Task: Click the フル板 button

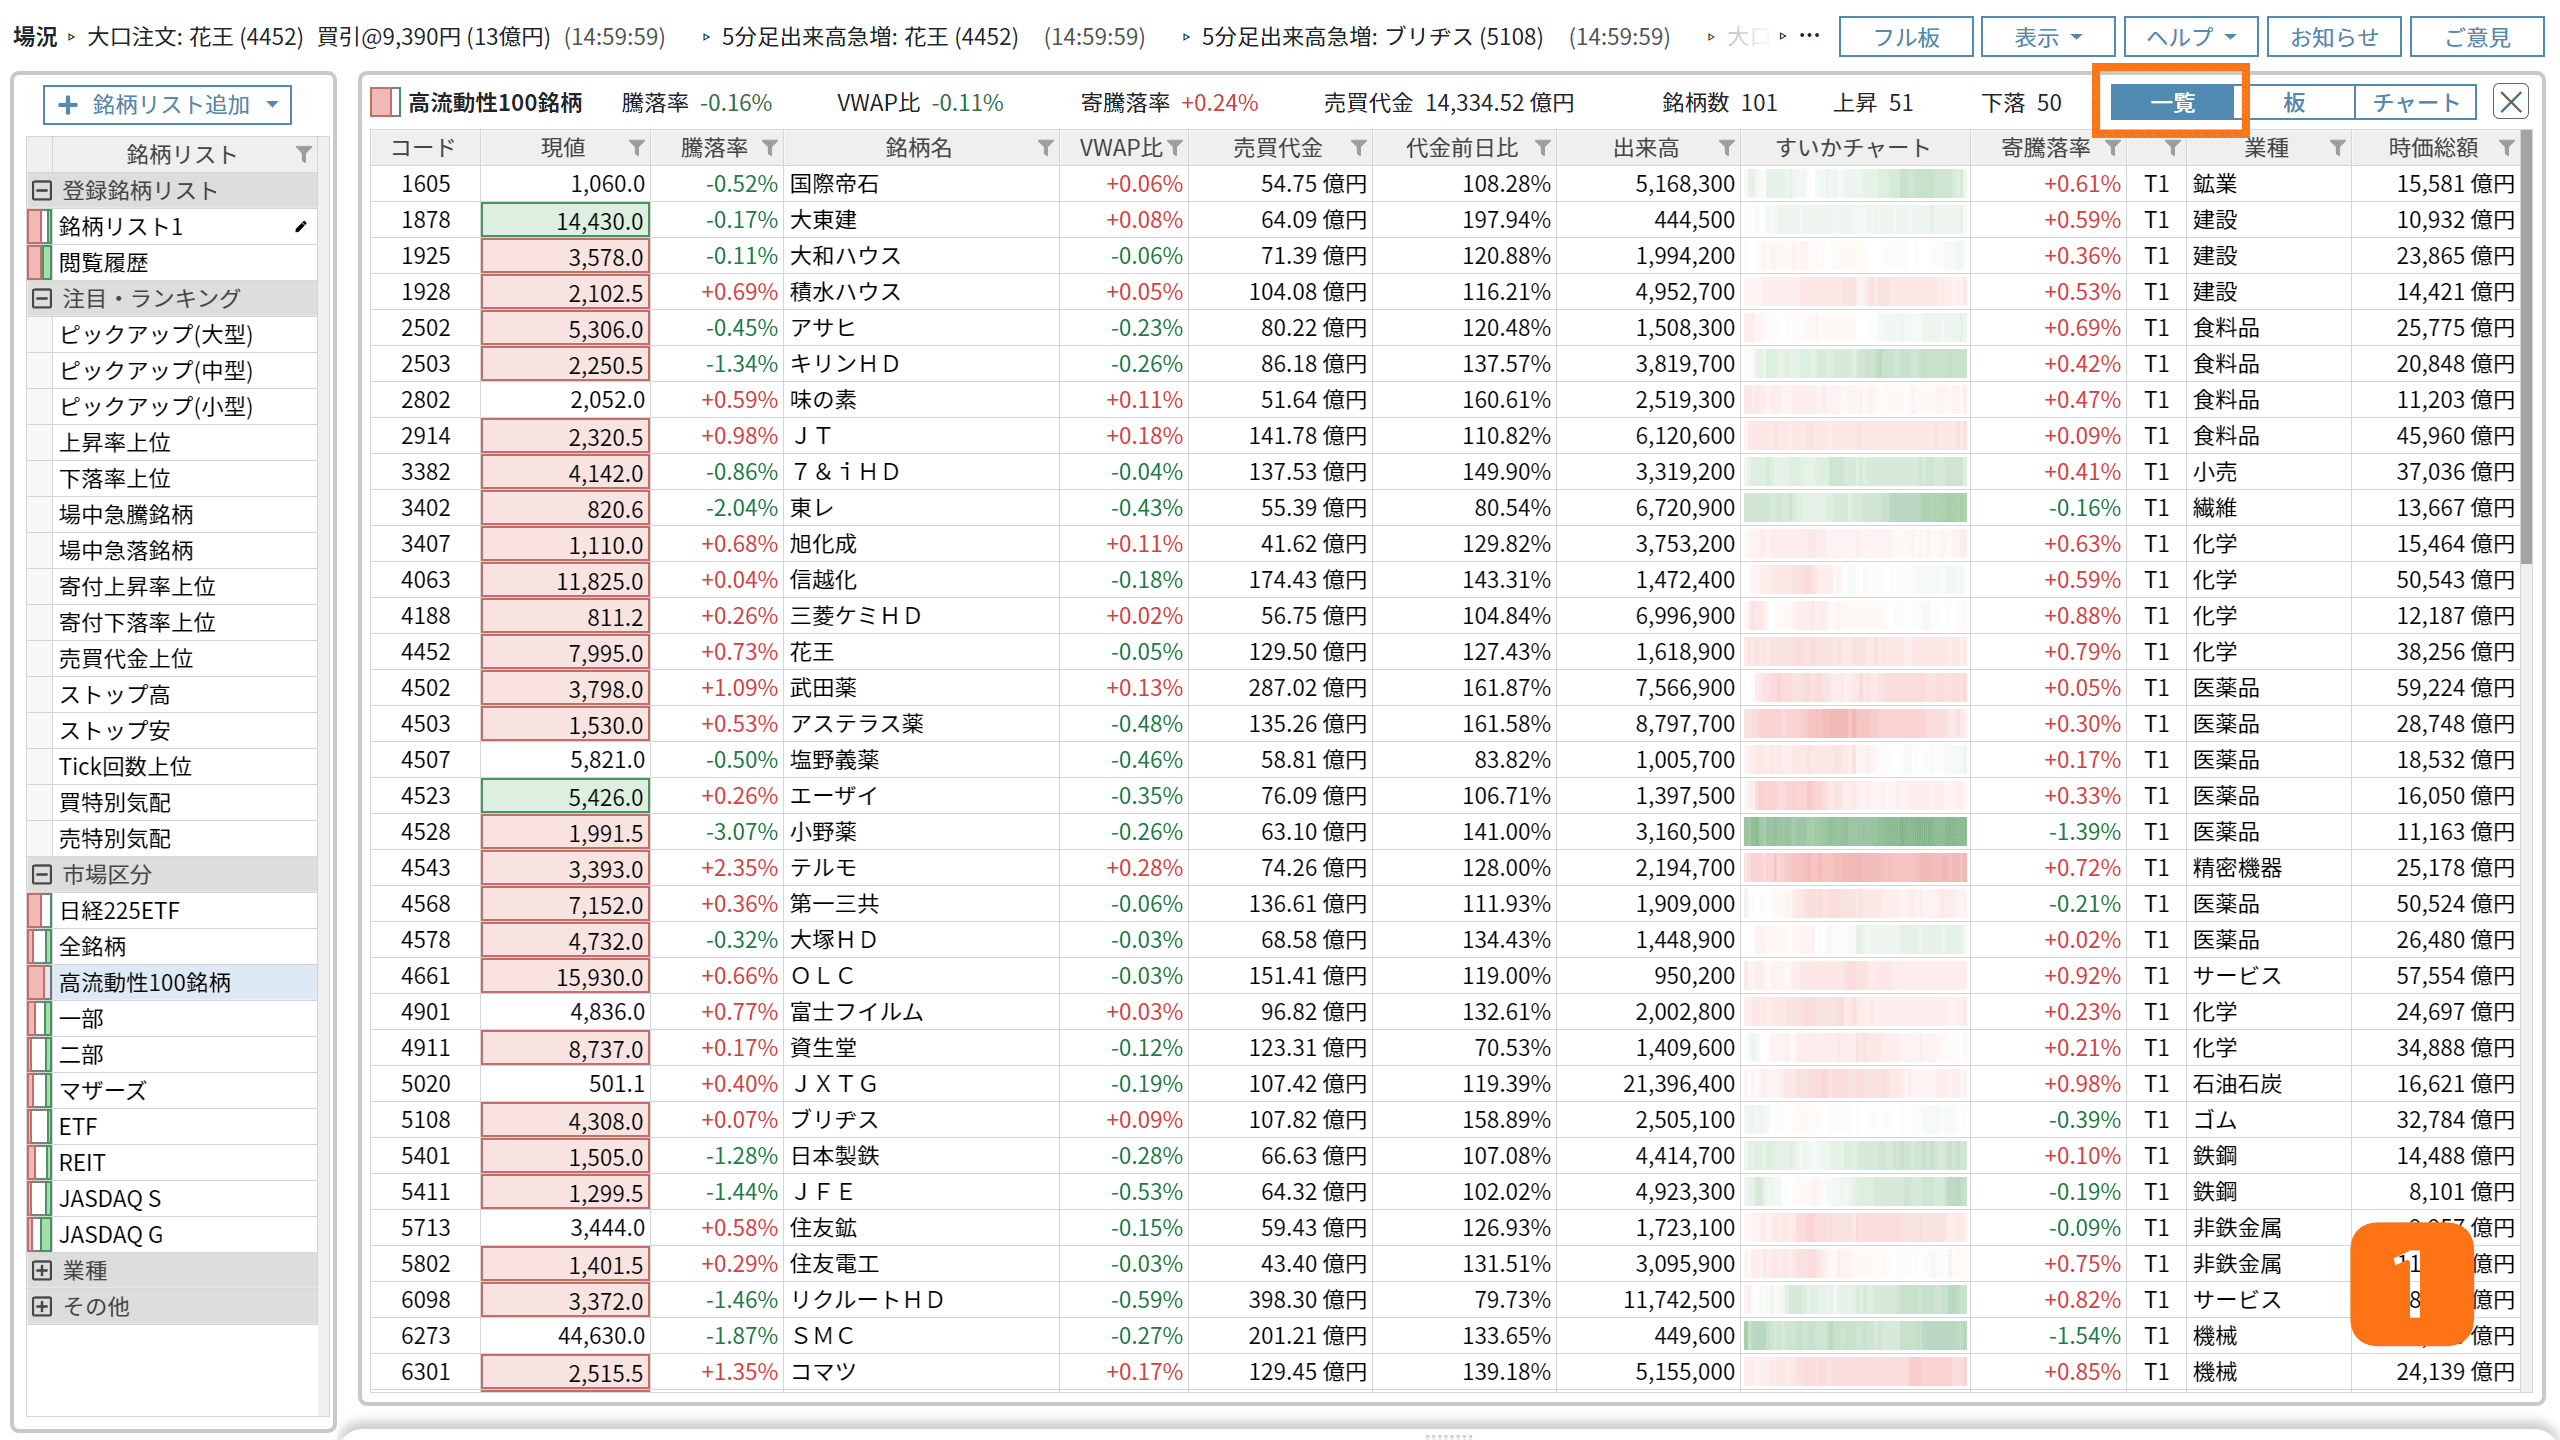Action: [1905, 37]
